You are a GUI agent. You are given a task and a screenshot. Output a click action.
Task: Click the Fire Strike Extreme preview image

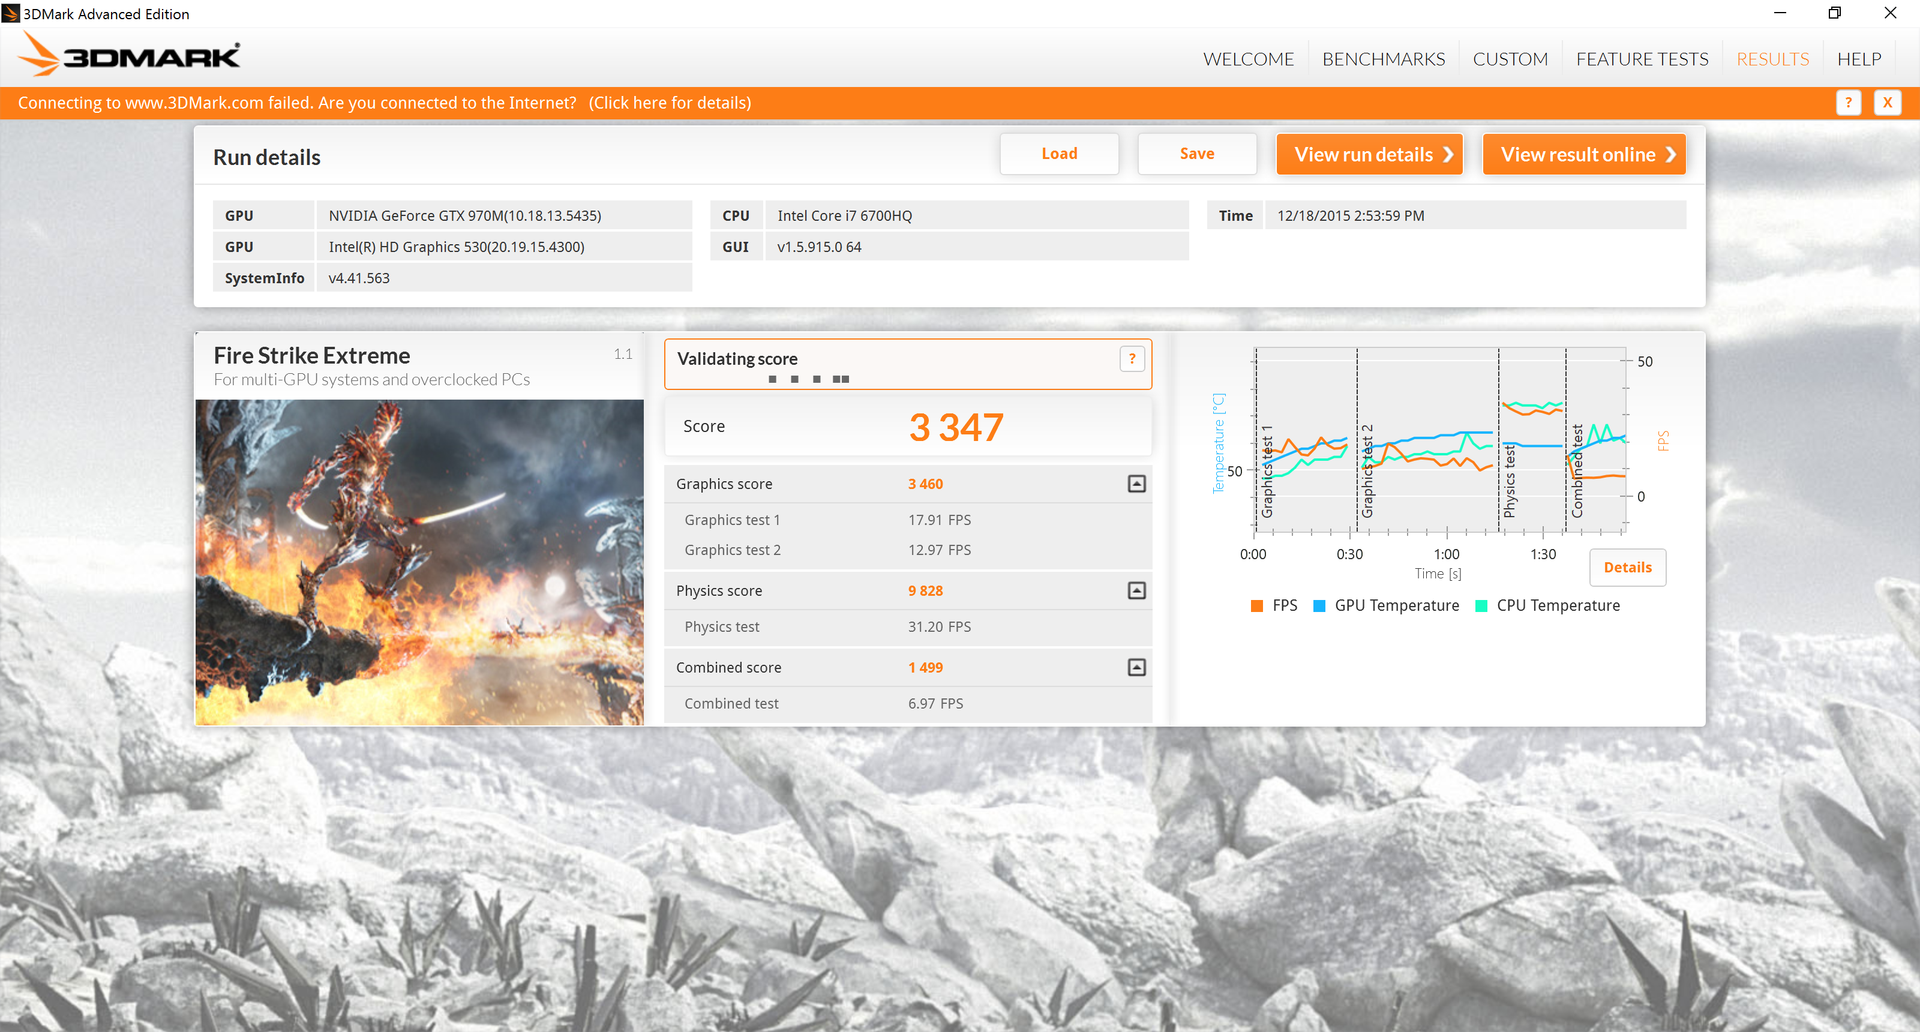420,562
